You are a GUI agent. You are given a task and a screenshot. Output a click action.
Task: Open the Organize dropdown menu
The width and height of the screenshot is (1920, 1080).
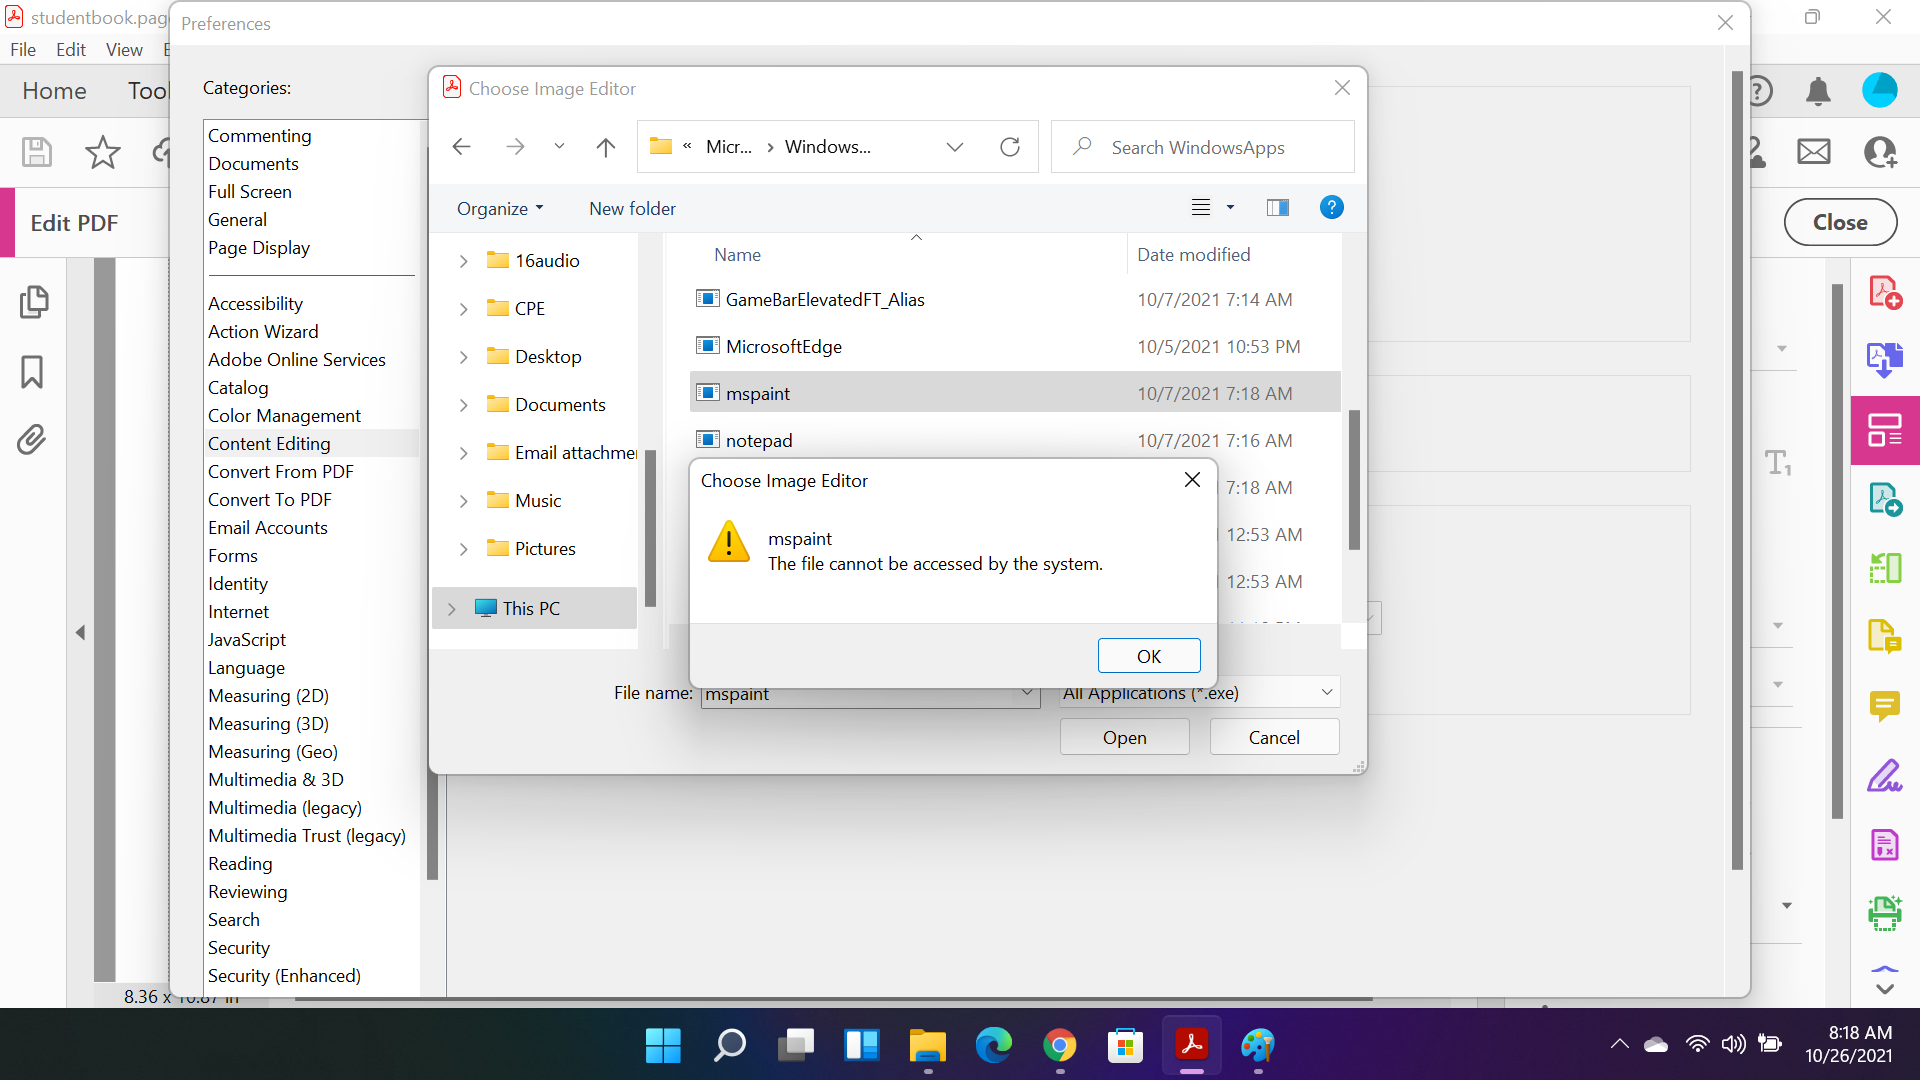point(500,208)
